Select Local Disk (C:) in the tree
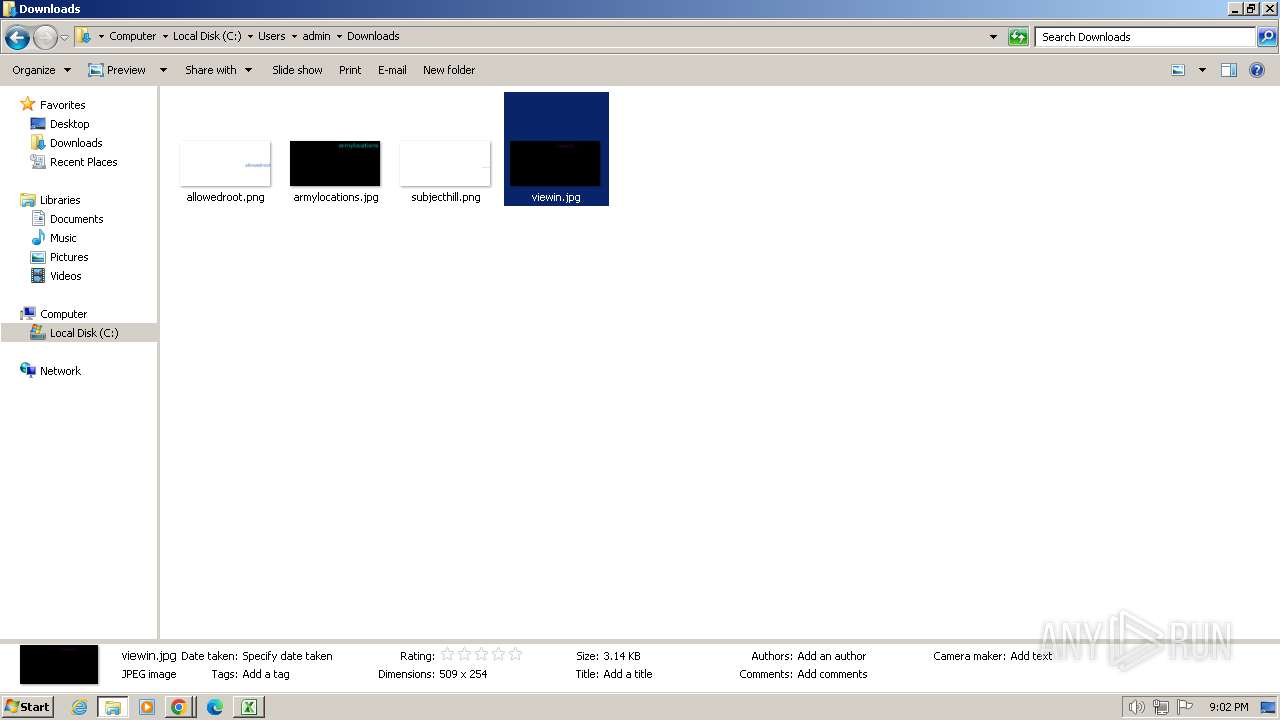Screen dimensions: 1280x720 [84, 333]
